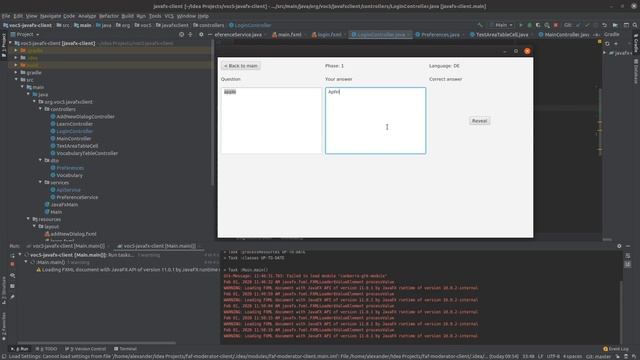
Task: Click the Locate target icon in Project panel
Action: pyautogui.click(x=182, y=35)
